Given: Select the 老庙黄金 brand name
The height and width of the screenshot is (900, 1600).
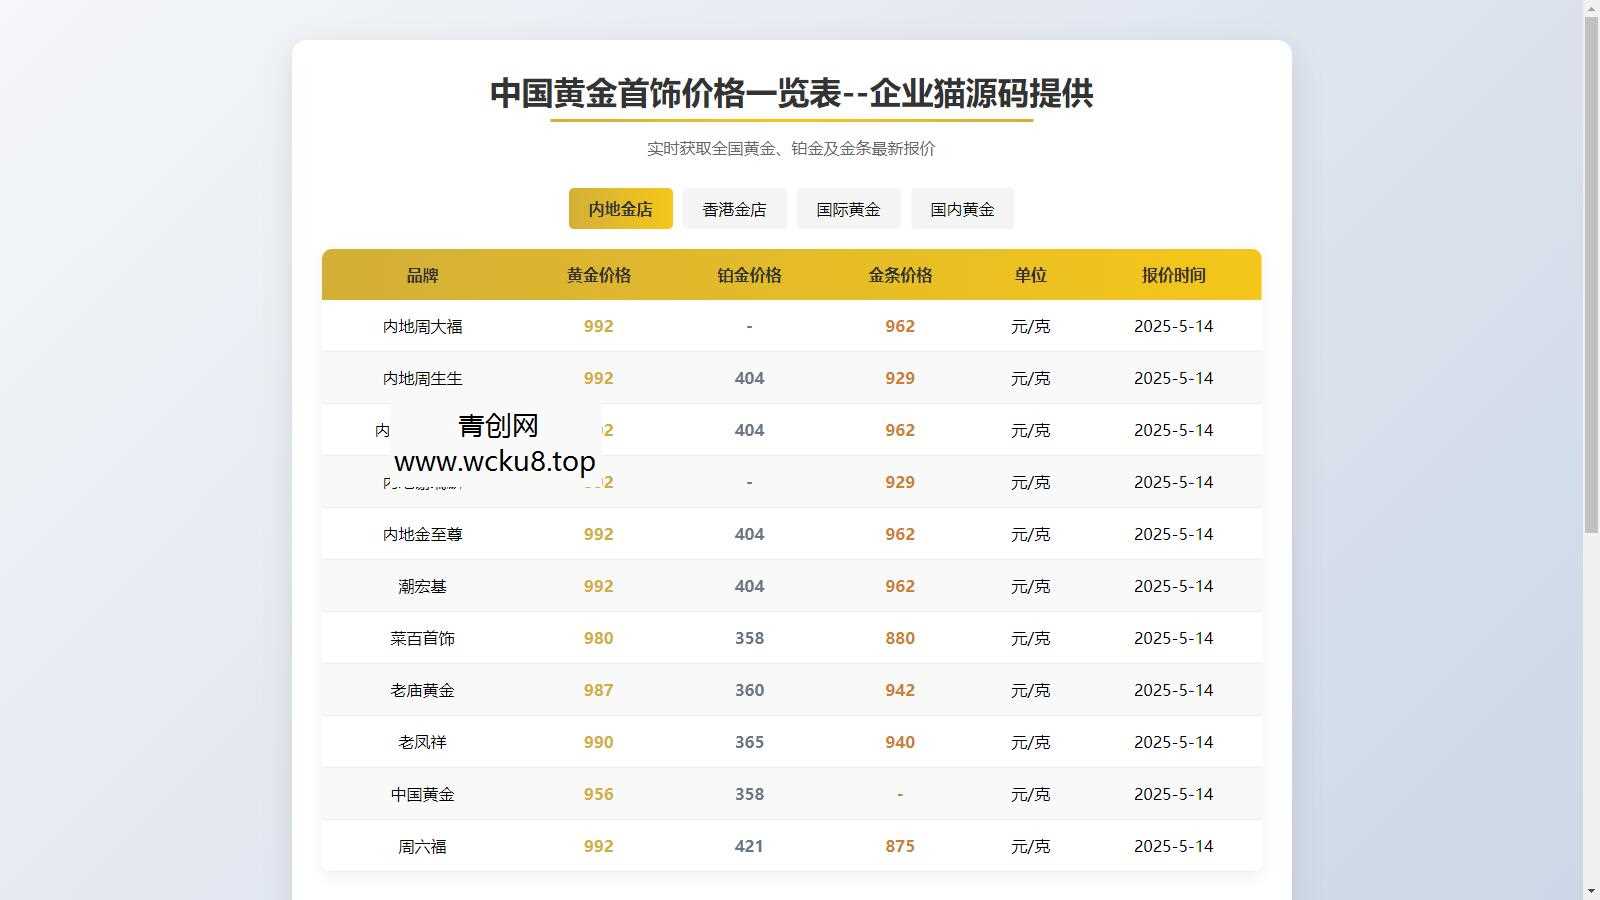Looking at the screenshot, I should point(421,690).
